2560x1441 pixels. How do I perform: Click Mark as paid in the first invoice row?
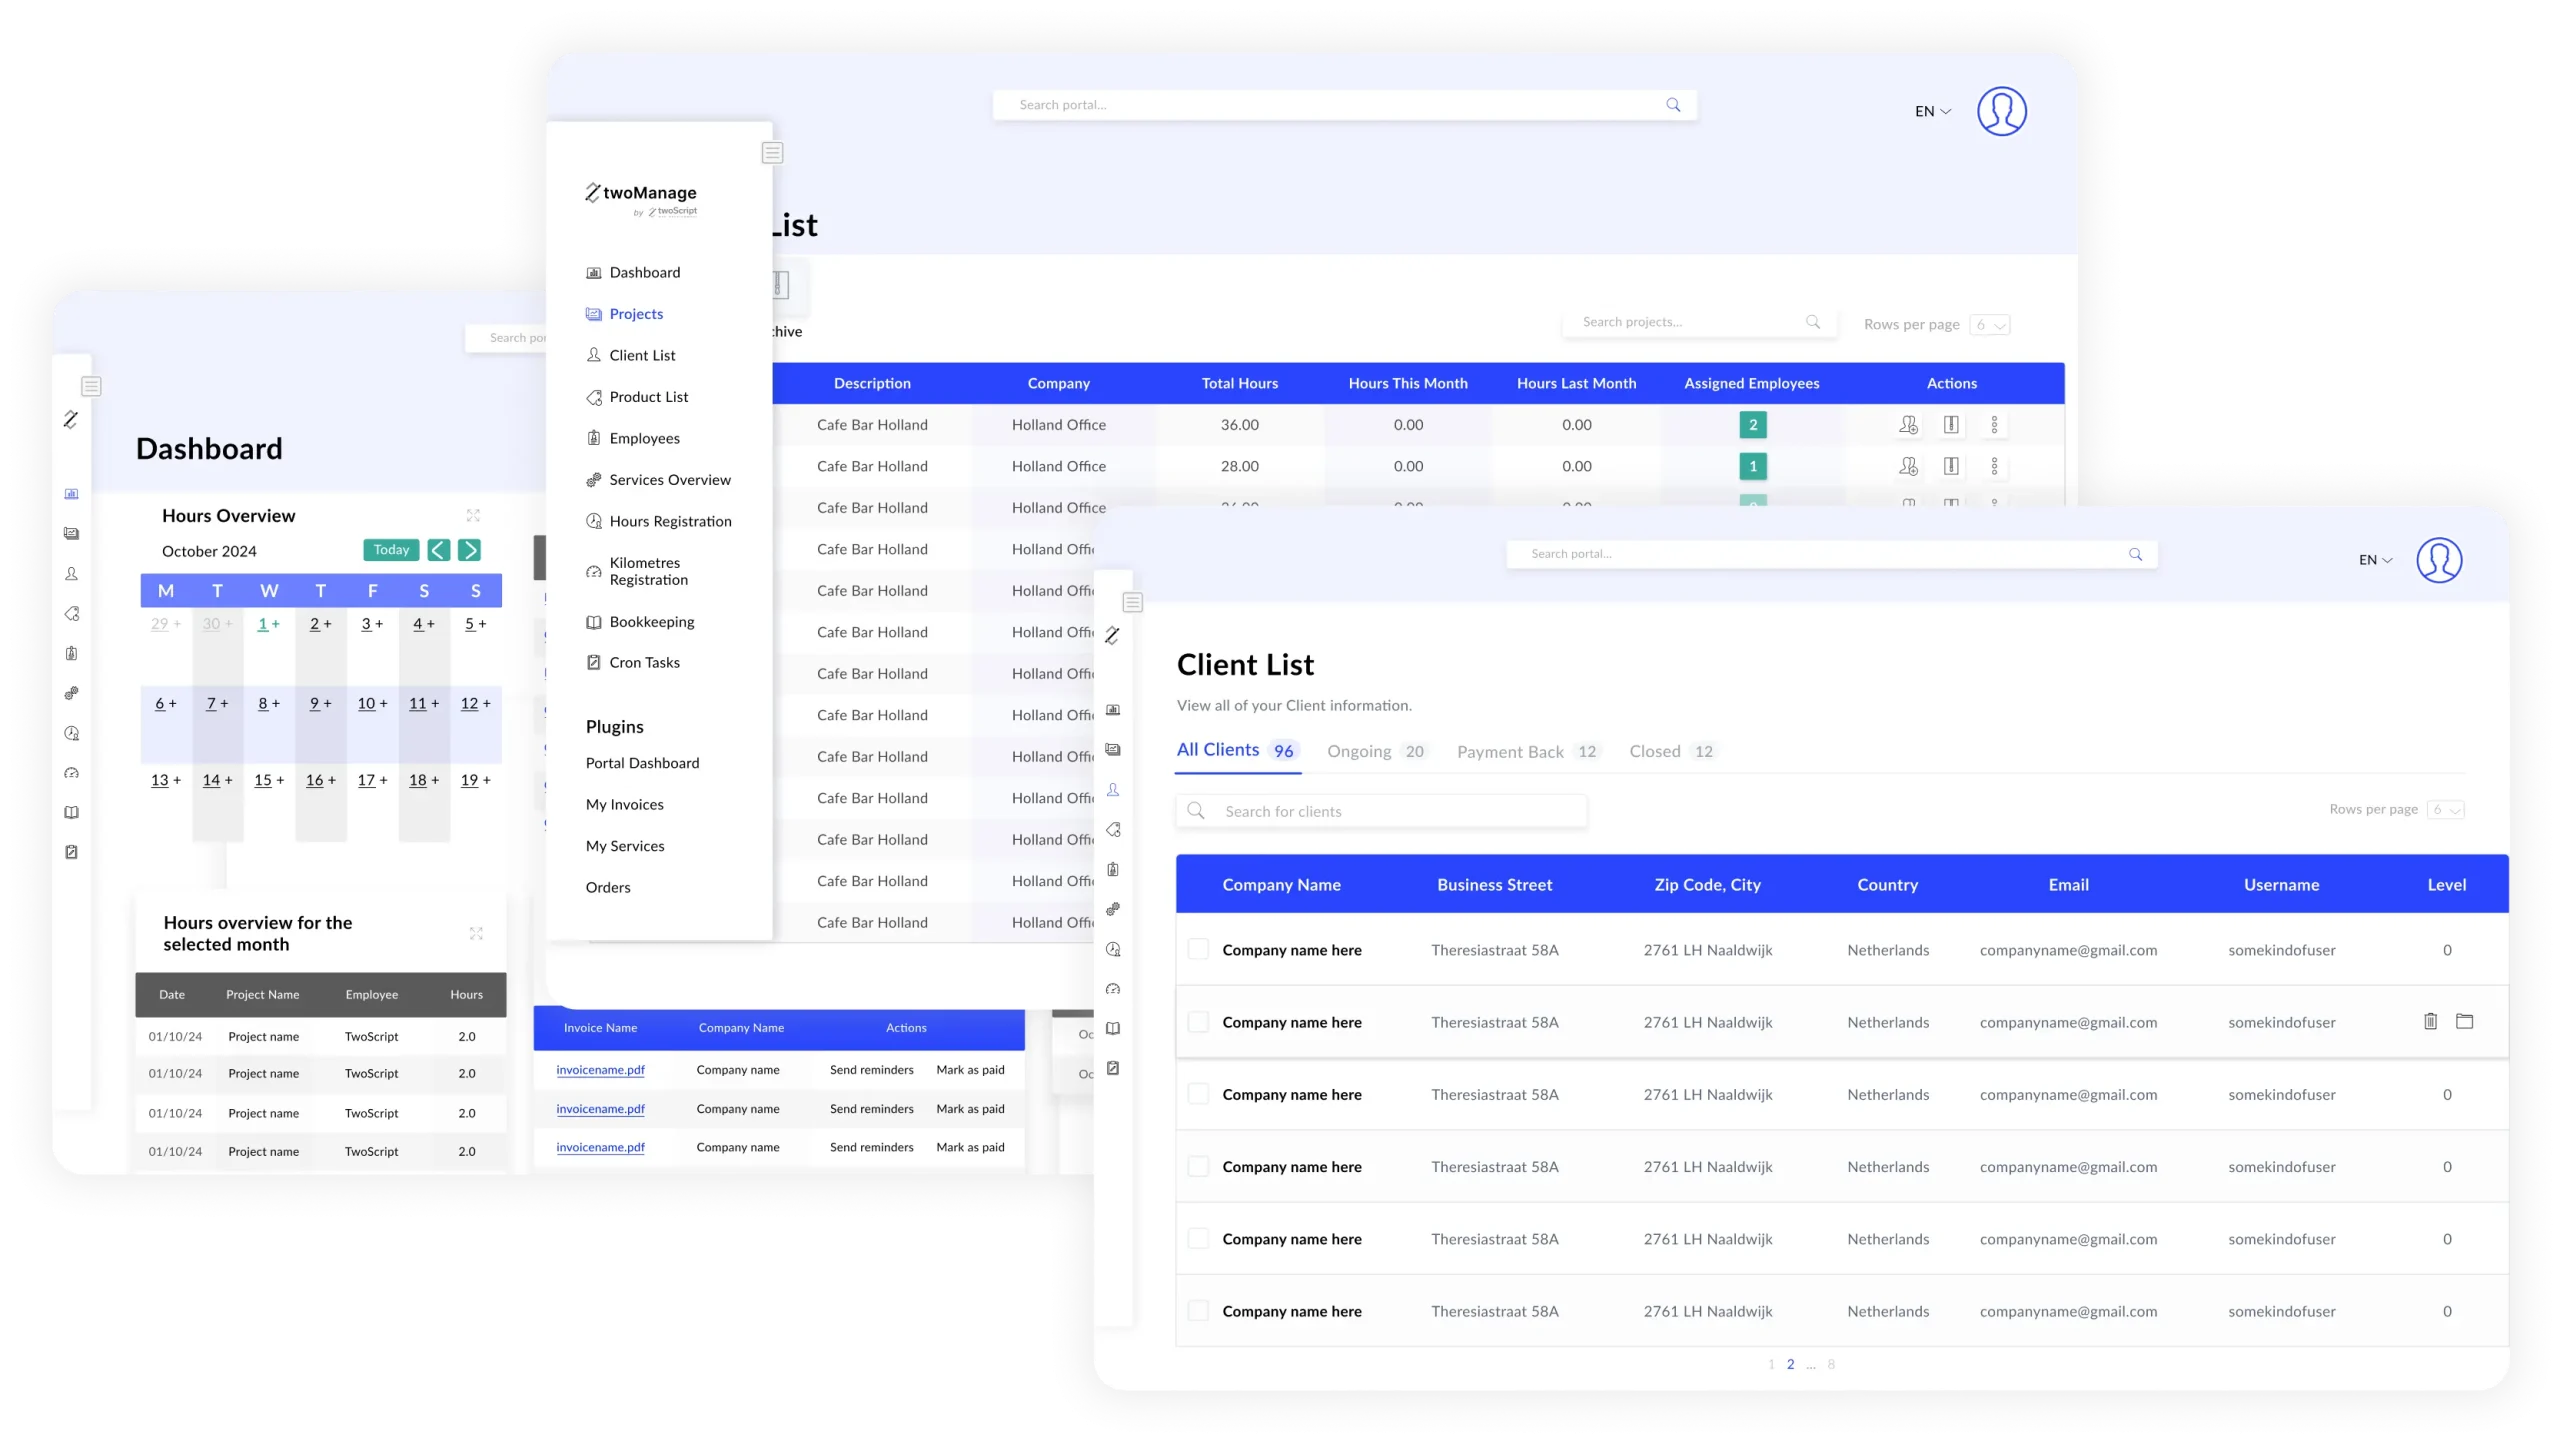(x=970, y=1070)
